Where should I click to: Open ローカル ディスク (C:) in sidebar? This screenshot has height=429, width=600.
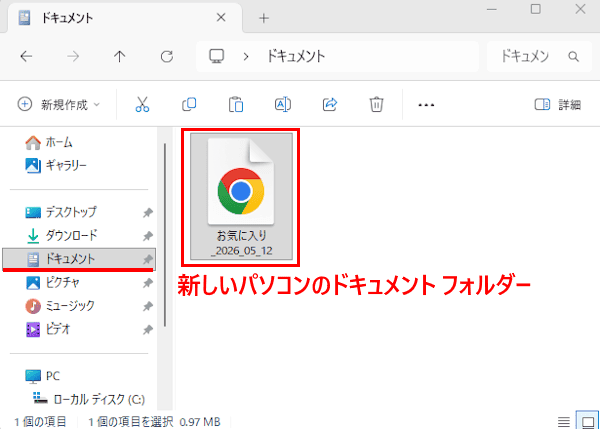pyautogui.click(x=89, y=399)
